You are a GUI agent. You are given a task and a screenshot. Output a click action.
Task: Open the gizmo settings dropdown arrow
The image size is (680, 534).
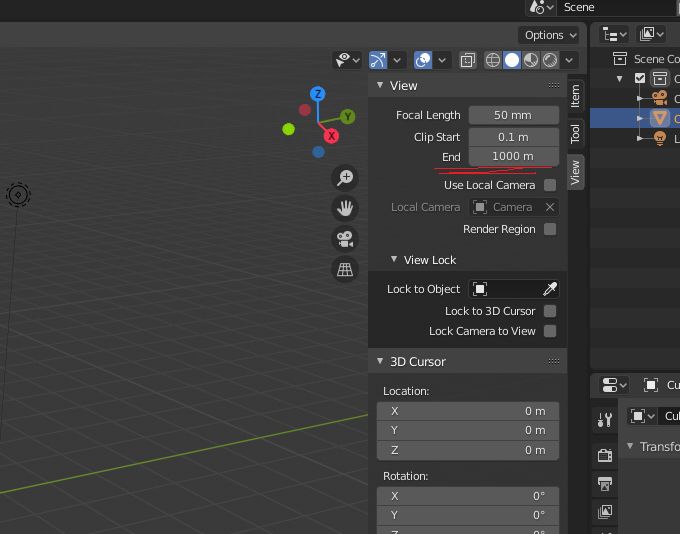tap(397, 60)
